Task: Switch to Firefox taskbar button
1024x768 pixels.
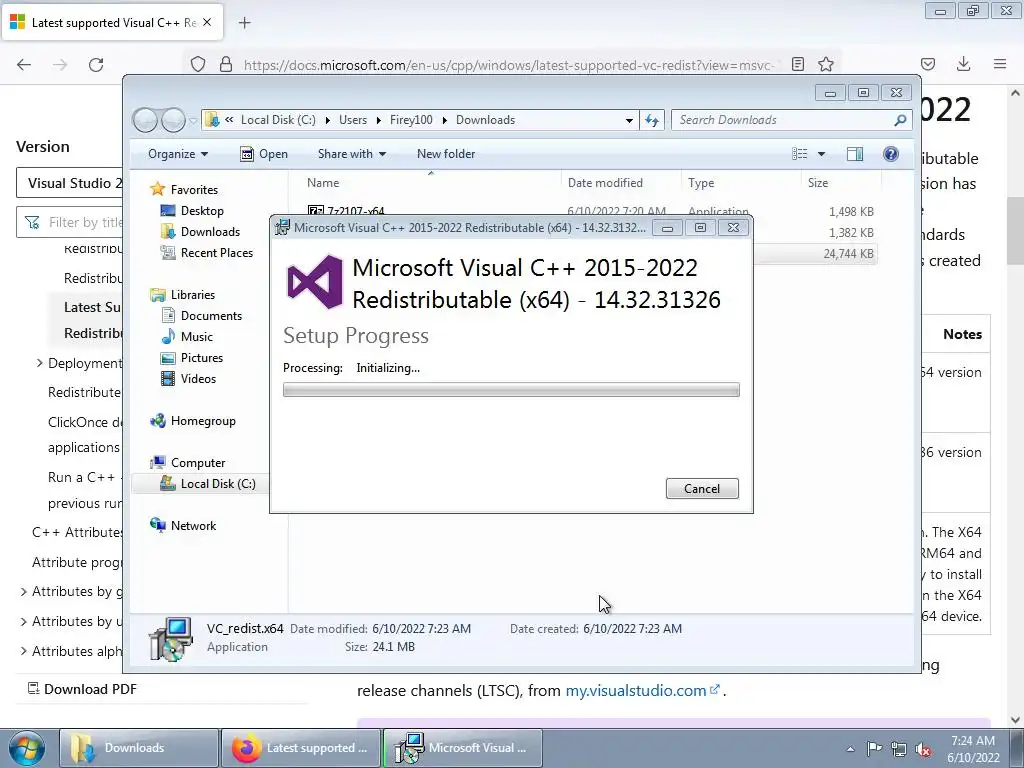Action: click(300, 748)
